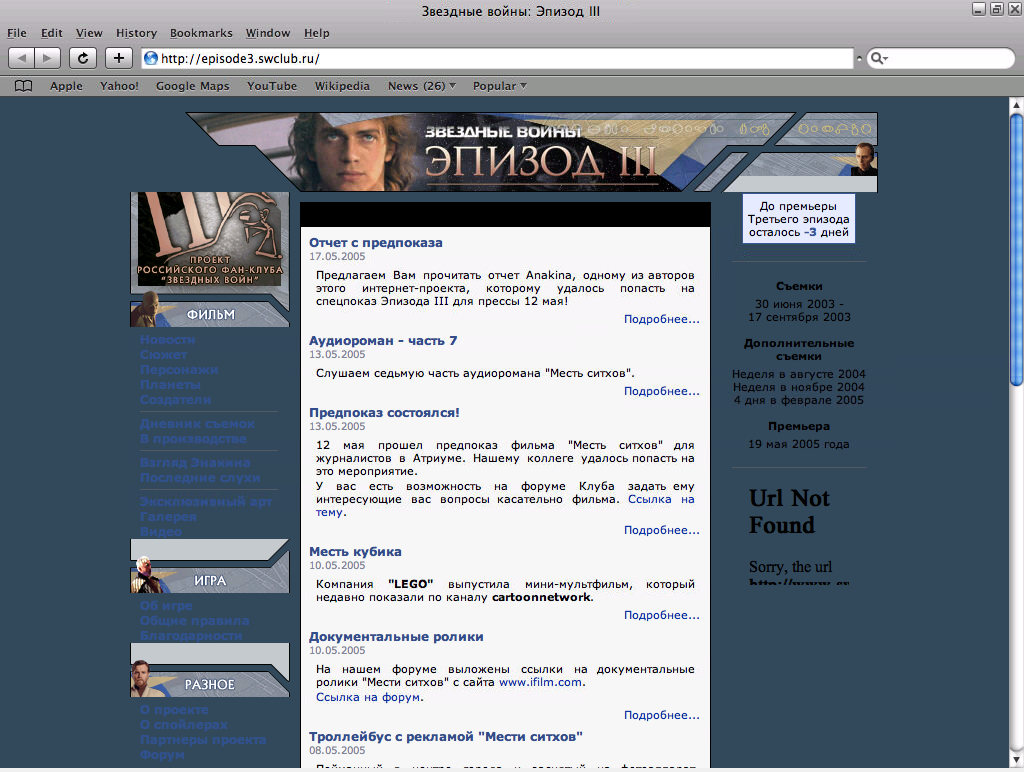
Task: Open the www.ifilm.com link
Action: coord(540,682)
